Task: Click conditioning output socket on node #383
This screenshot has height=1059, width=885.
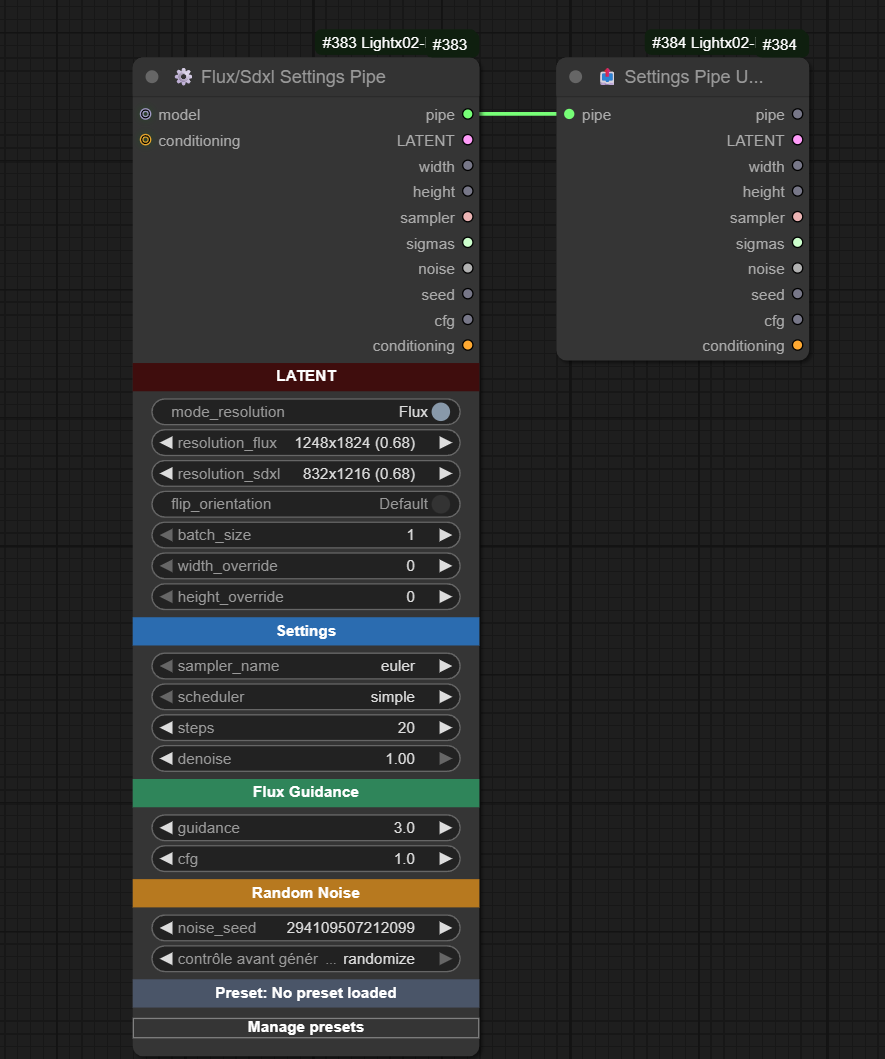Action: pos(467,345)
